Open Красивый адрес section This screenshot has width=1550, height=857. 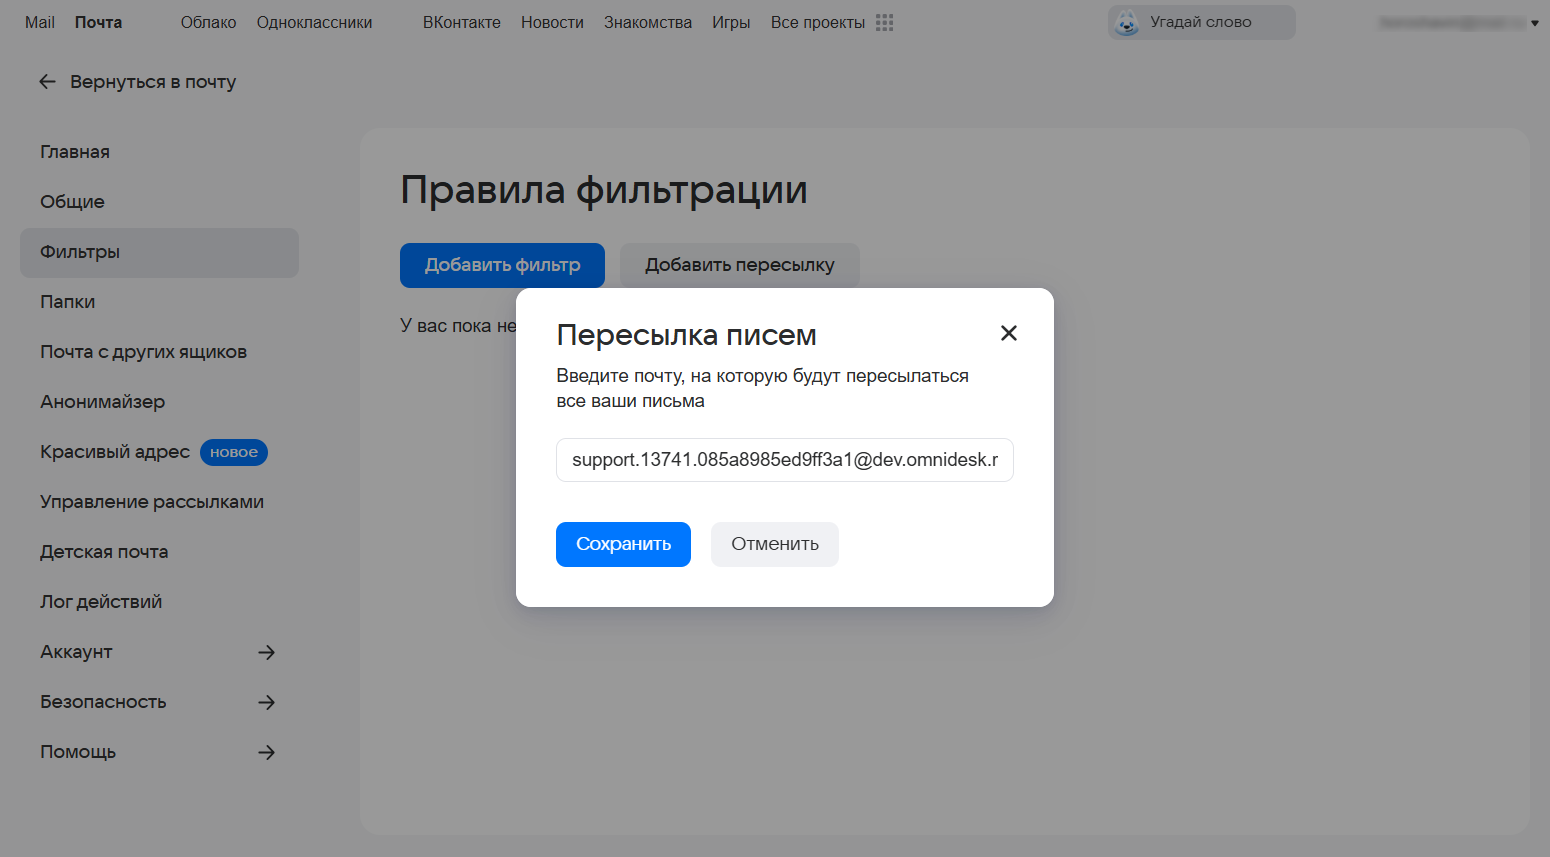tap(115, 452)
